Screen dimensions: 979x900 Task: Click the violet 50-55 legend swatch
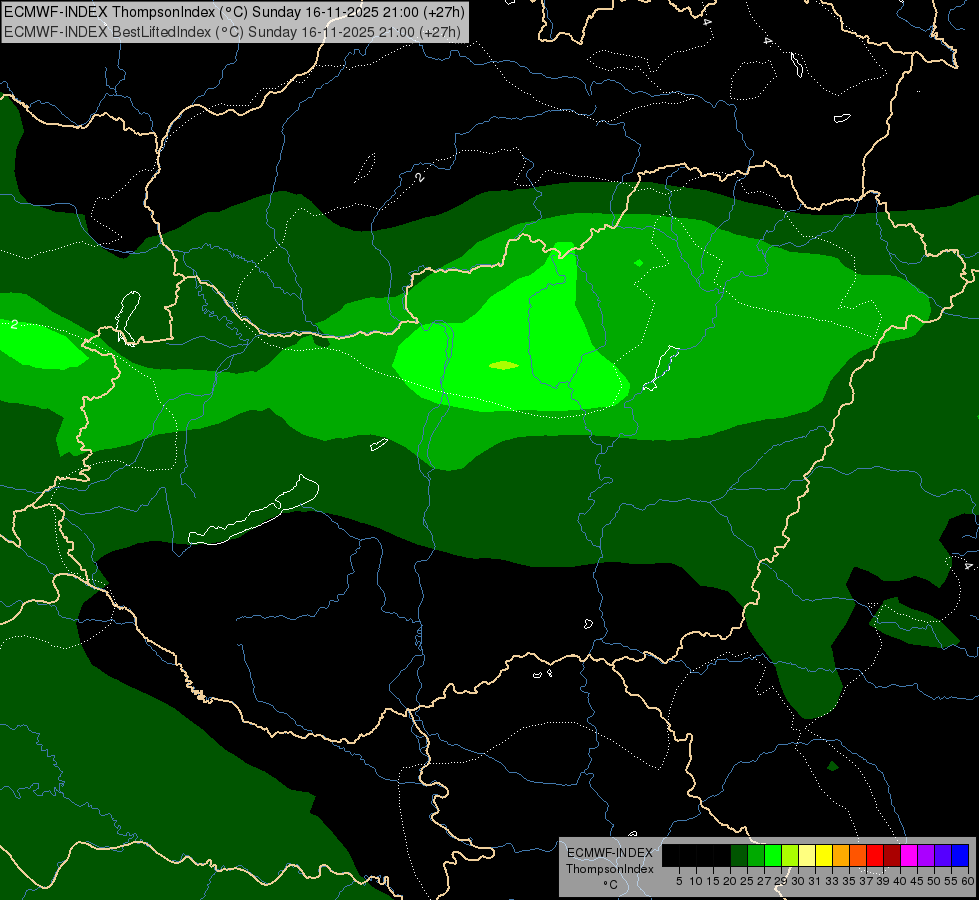[943, 855]
